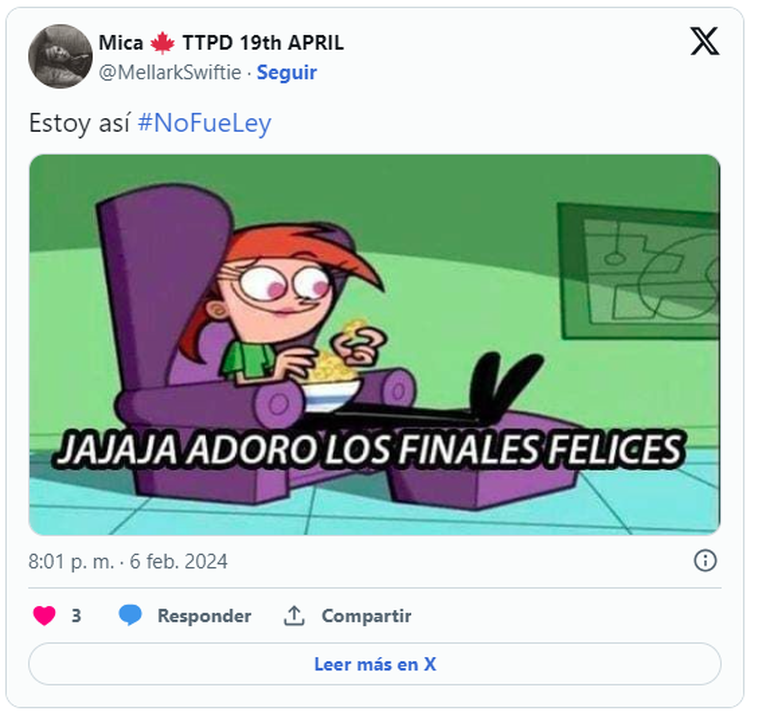Click the tweet text Estoy así
This screenshot has width=770, height=723.
(x=80, y=123)
